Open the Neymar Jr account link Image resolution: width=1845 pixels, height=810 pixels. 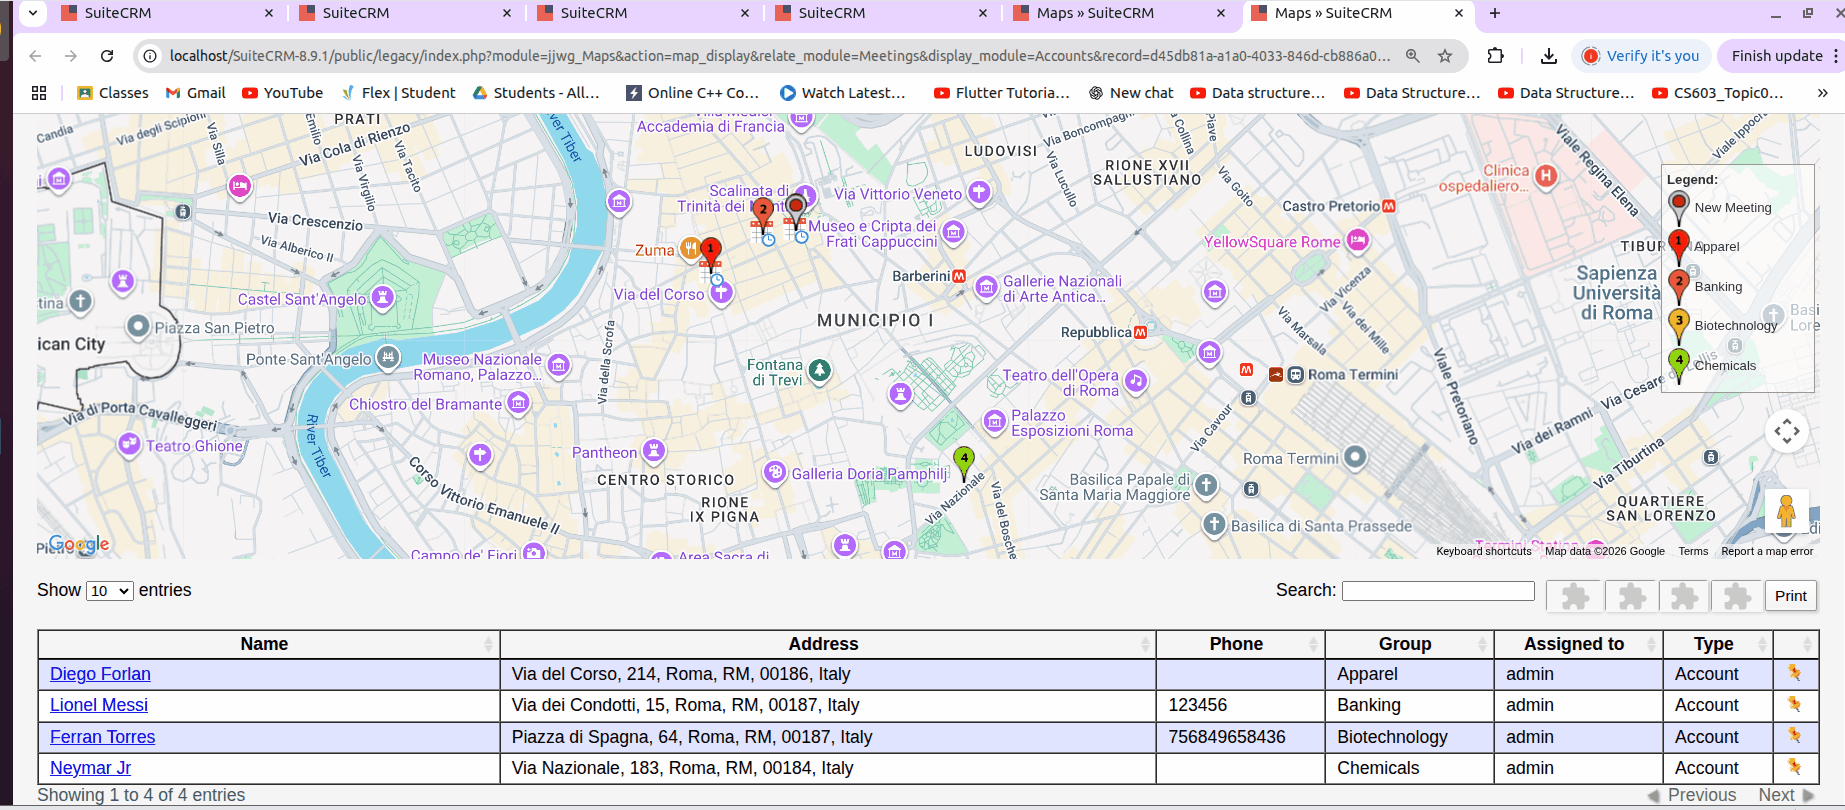click(x=90, y=768)
